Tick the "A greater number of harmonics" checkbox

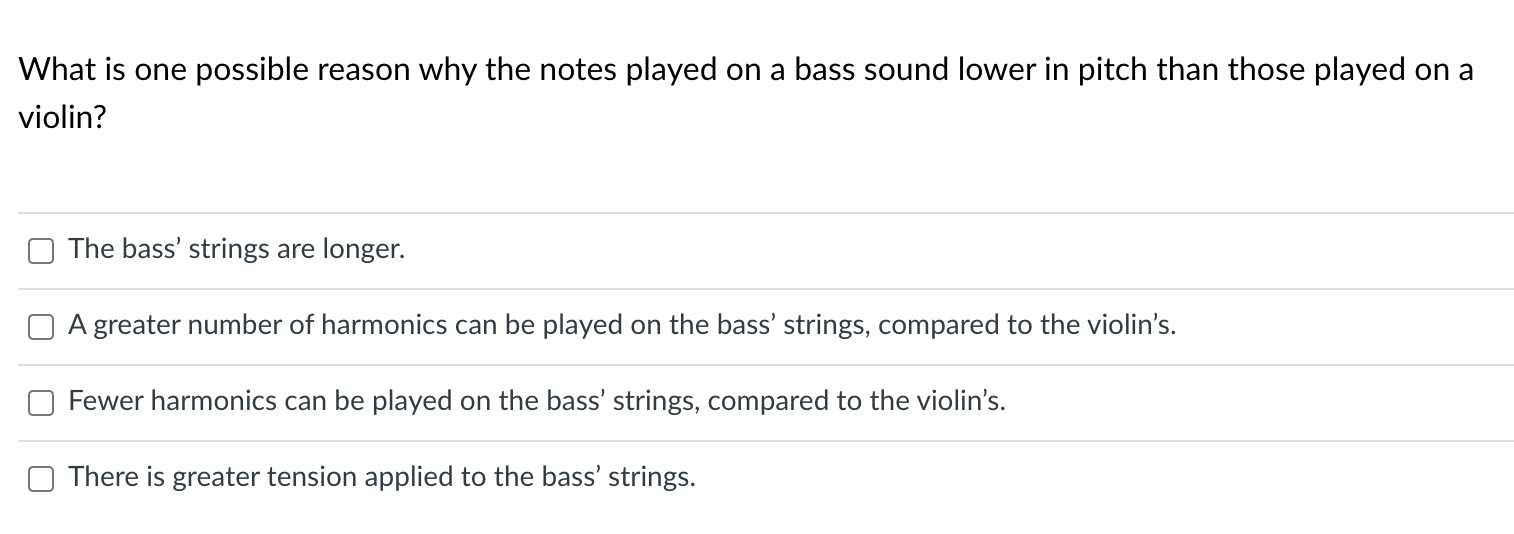pyautogui.click(x=41, y=327)
